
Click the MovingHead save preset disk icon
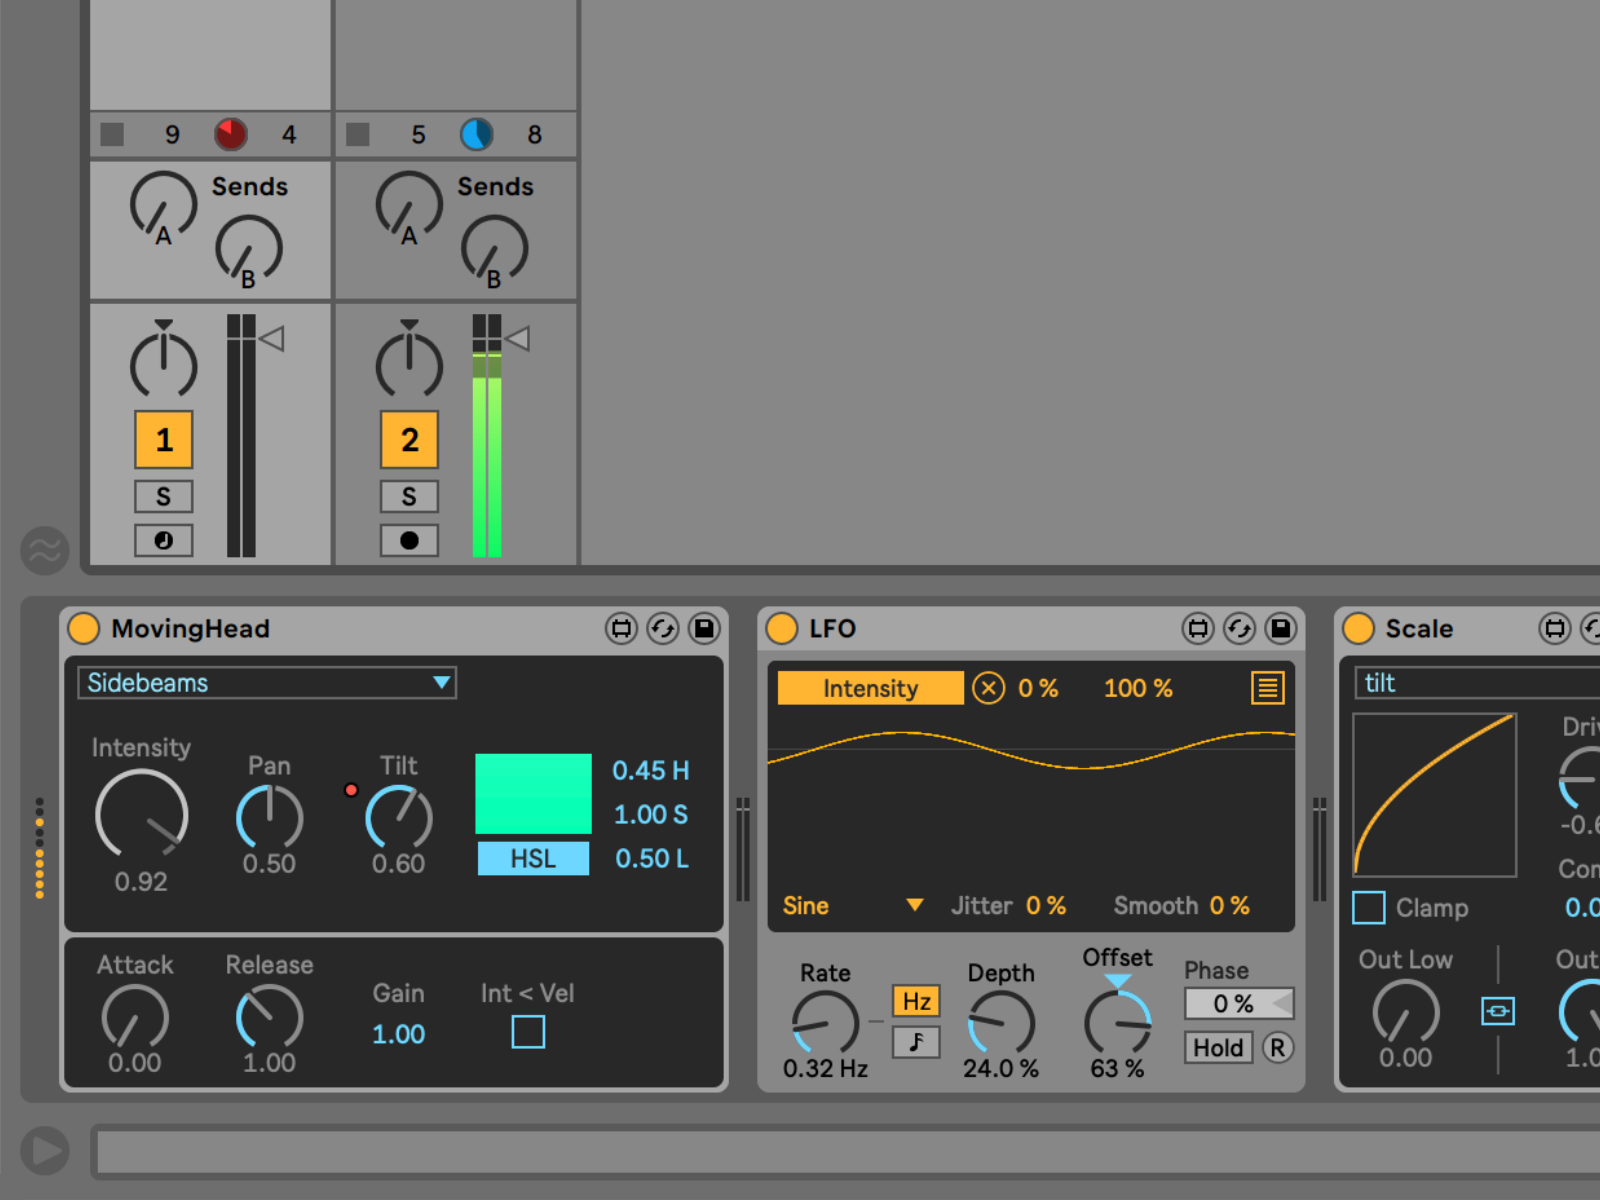click(704, 628)
